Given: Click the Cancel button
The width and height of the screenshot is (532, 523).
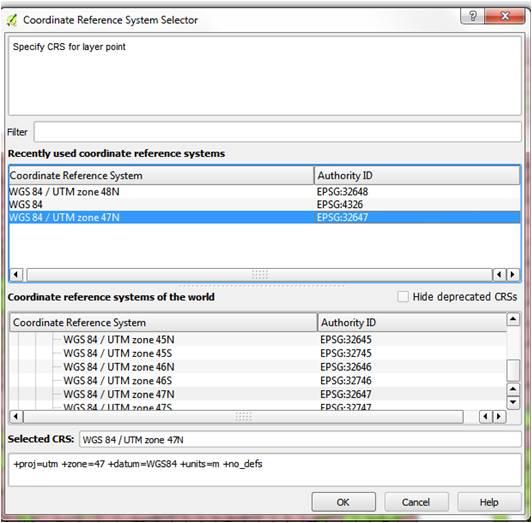Looking at the screenshot, I should (x=416, y=502).
